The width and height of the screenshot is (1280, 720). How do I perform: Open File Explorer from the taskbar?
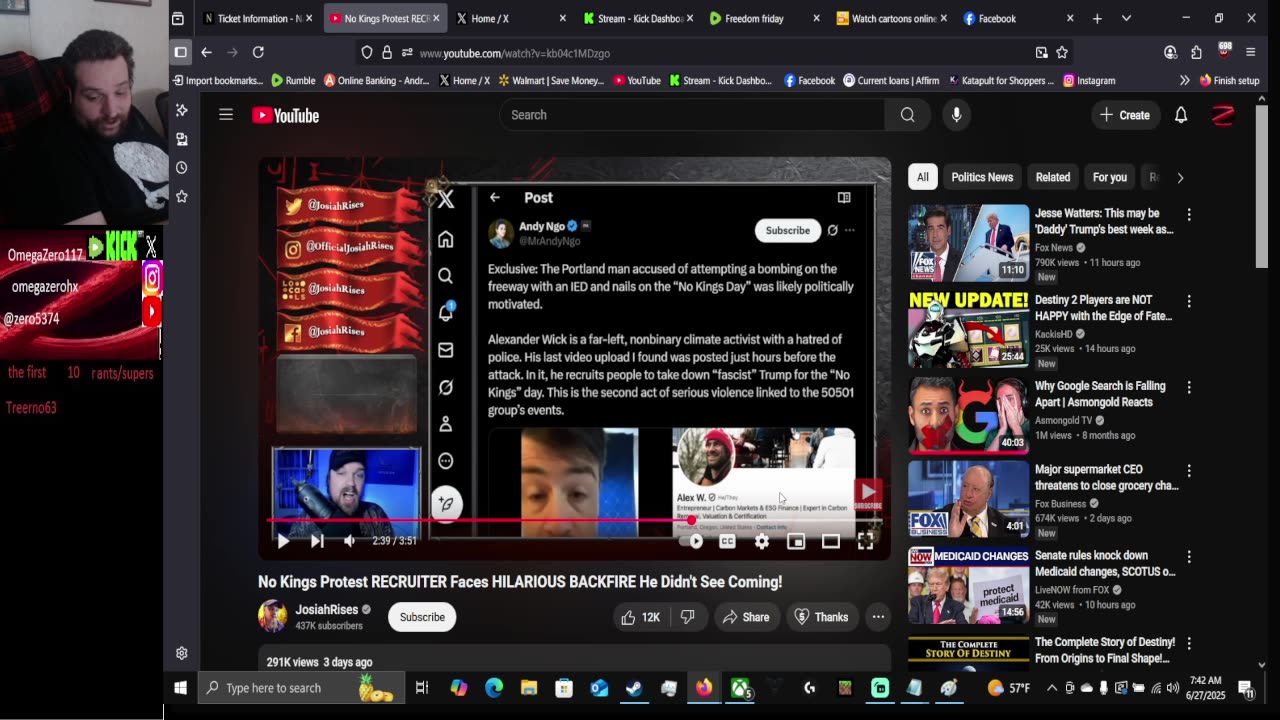529,688
